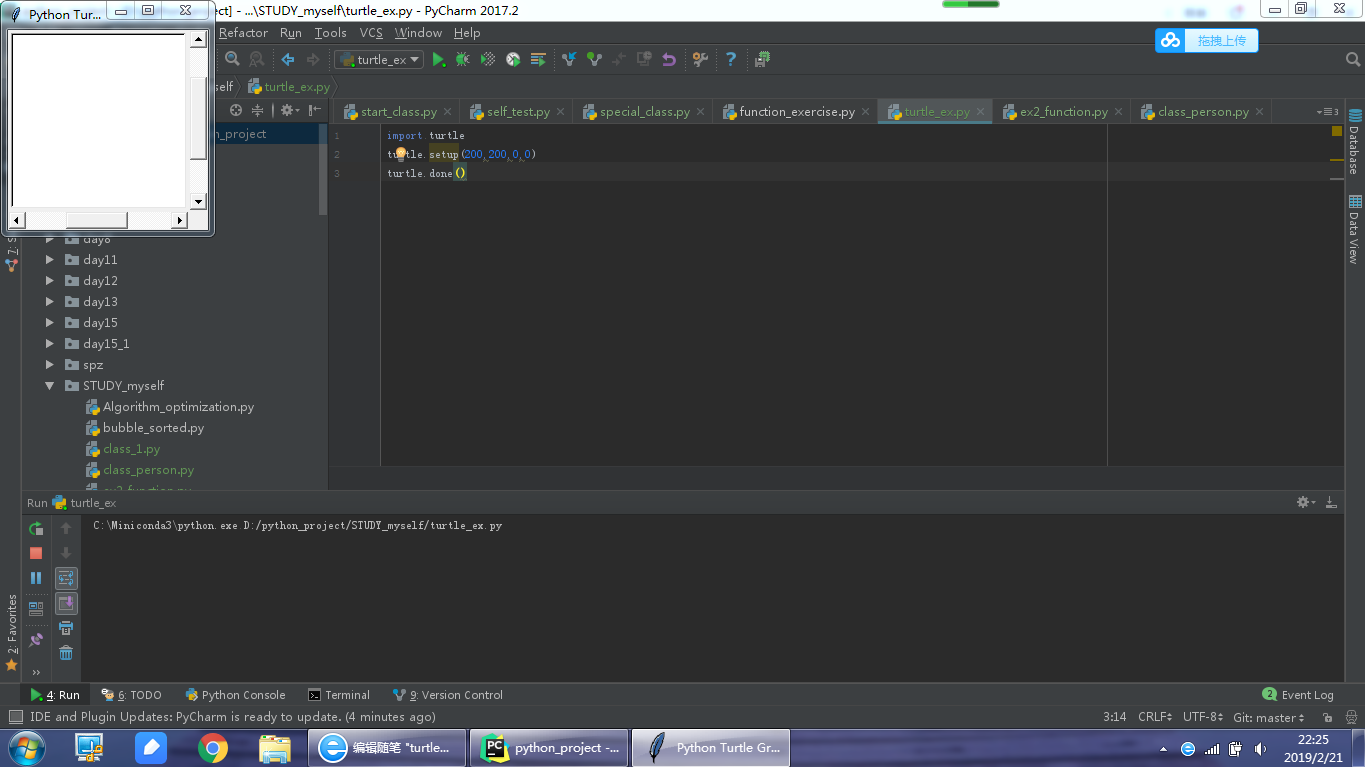The height and width of the screenshot is (767, 1365).
Task: Click the blue Back navigation arrow
Action: pyautogui.click(x=288, y=60)
